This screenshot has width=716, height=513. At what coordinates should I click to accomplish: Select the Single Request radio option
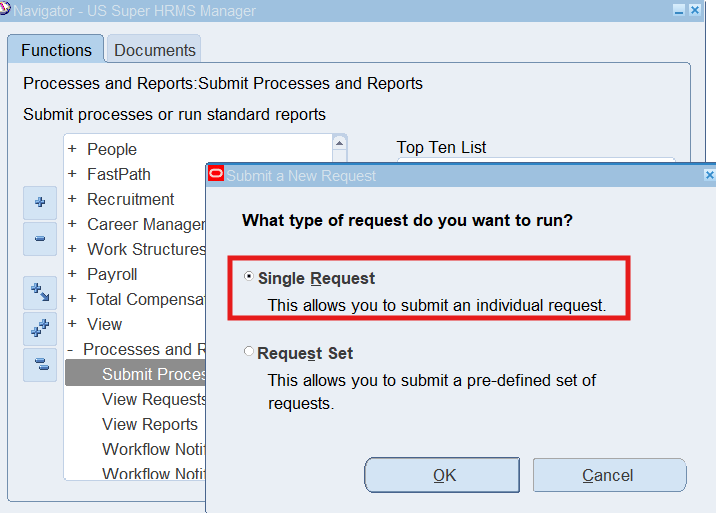[x=249, y=277]
